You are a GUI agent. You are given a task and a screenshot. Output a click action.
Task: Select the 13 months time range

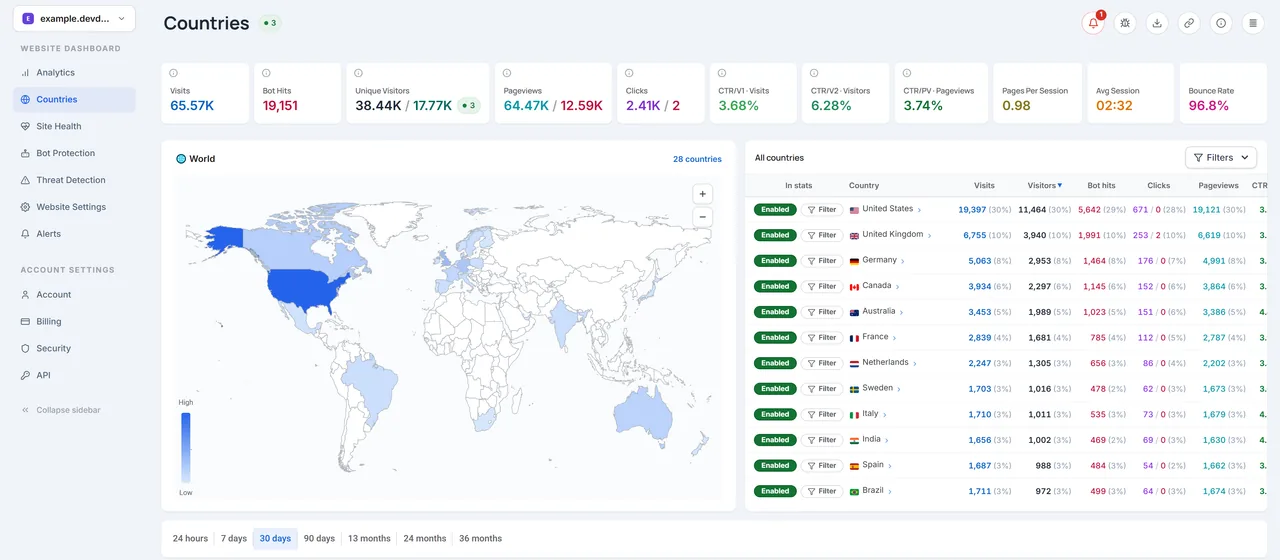369,538
